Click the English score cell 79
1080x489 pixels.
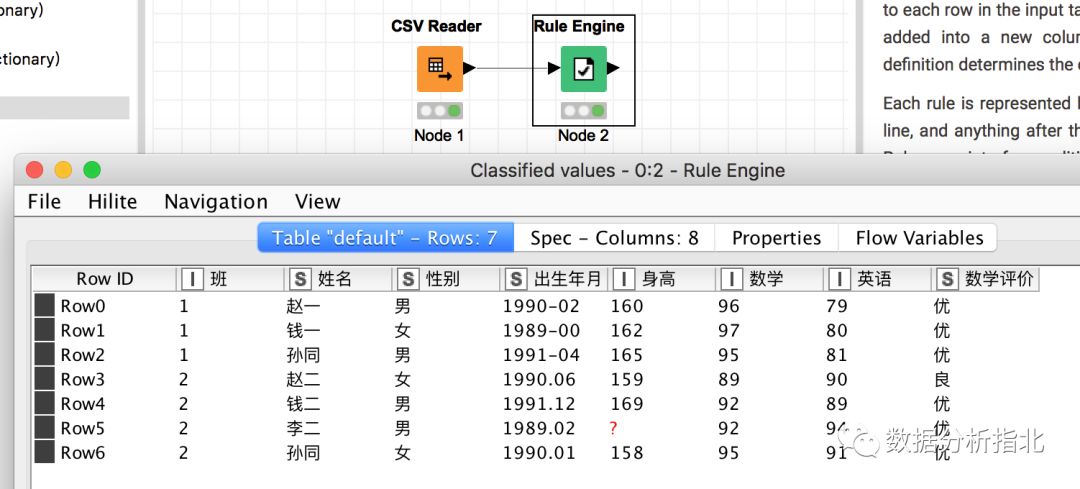point(837,306)
